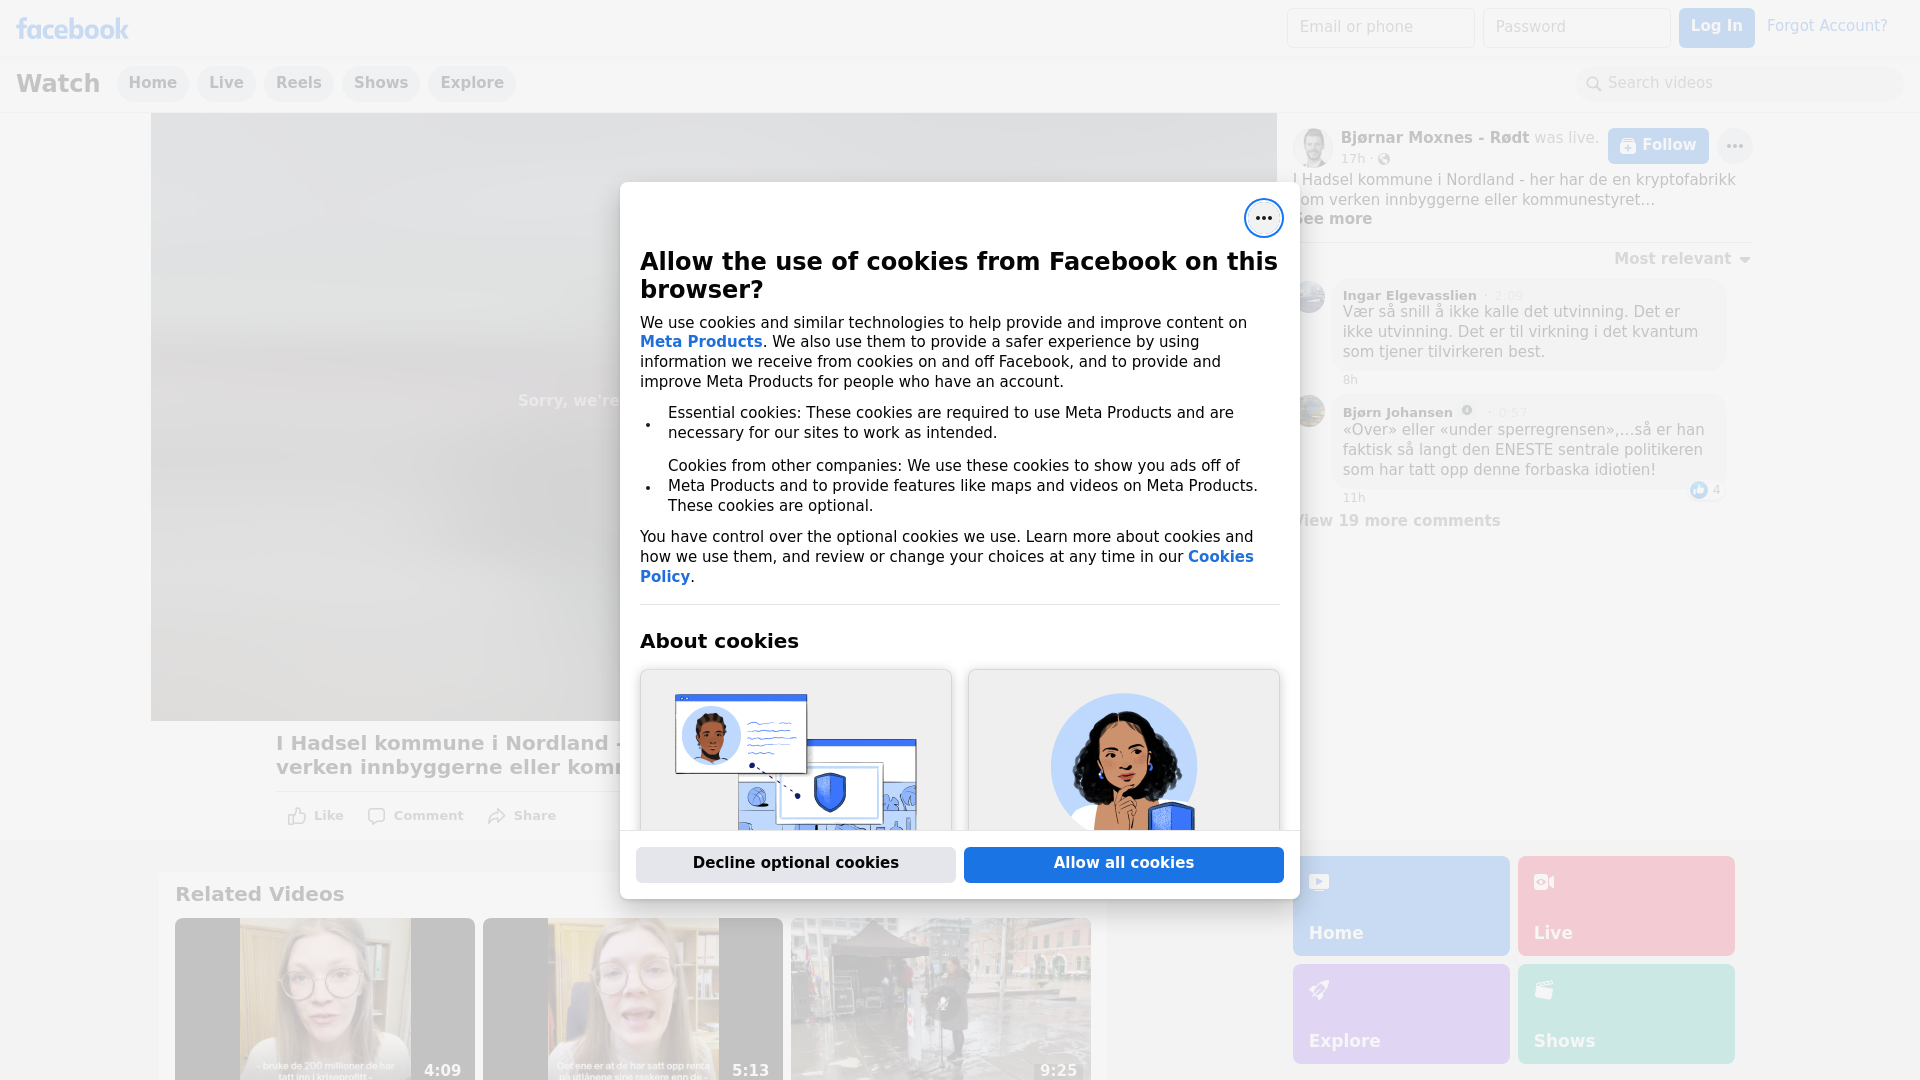Click Allow all cookies button
The height and width of the screenshot is (1080, 1920).
1124,864
